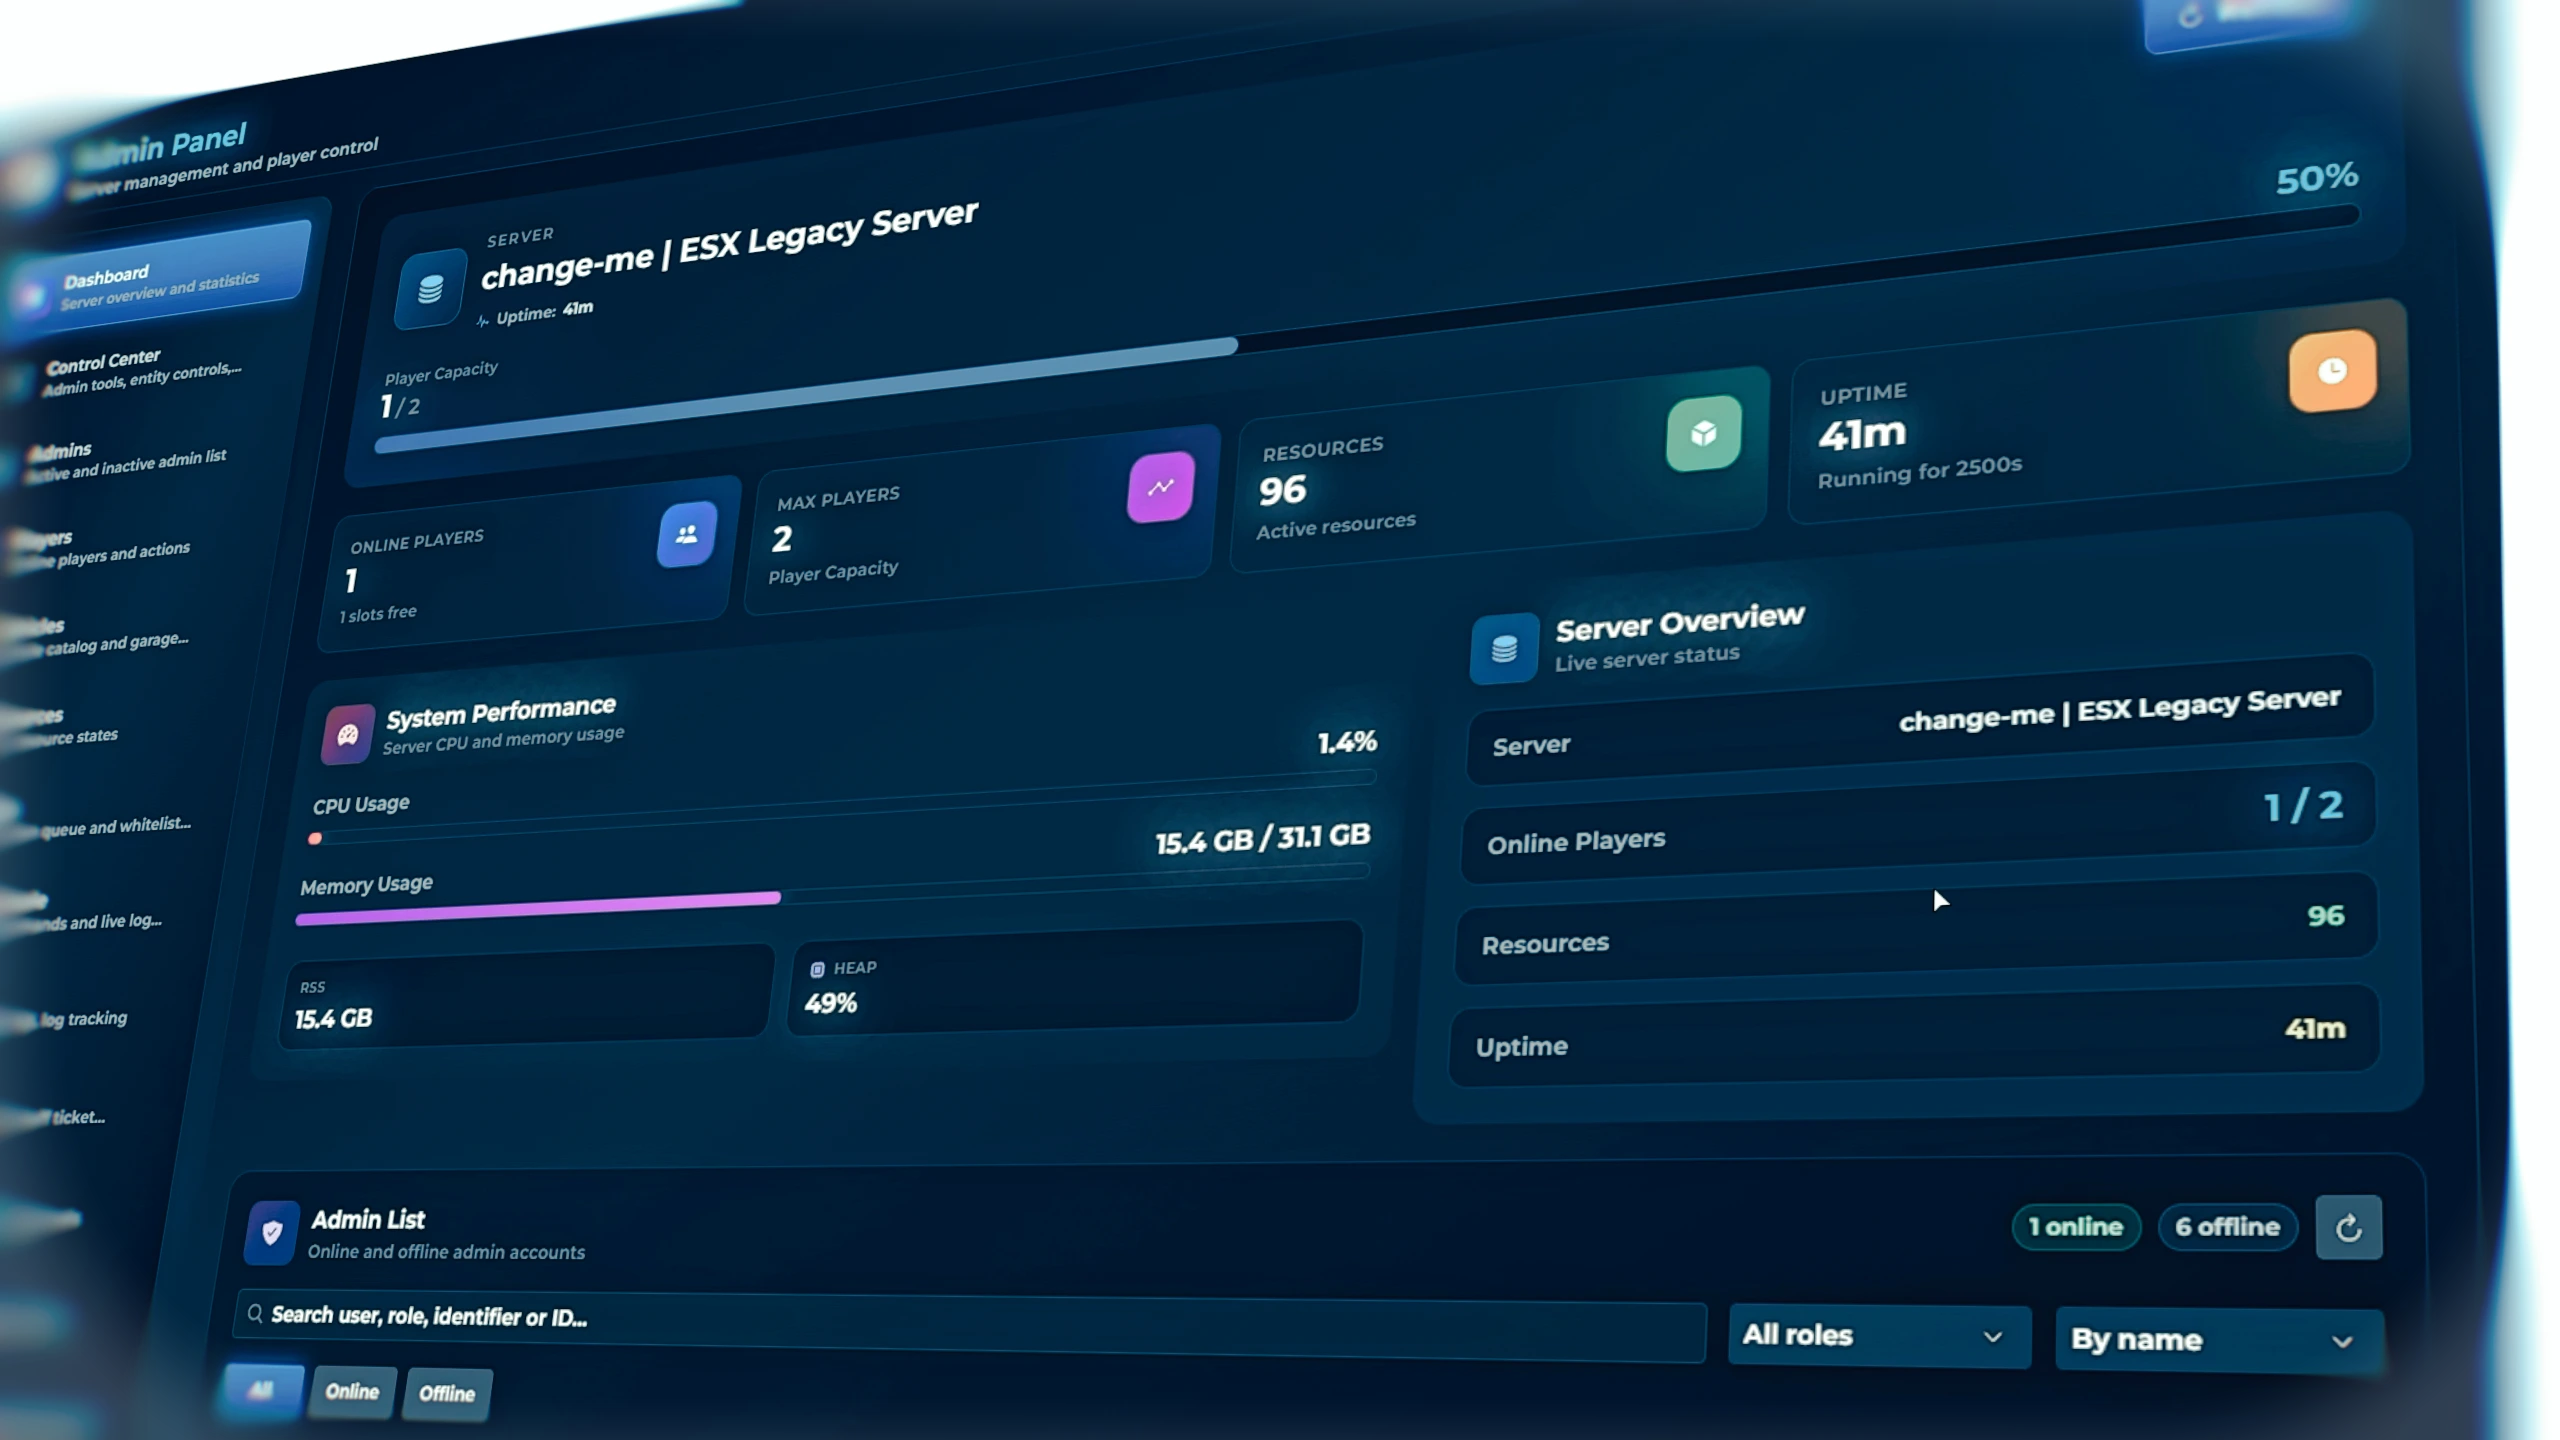Click the Running for 2500s text
2560x1440 pixels.
coord(1919,471)
